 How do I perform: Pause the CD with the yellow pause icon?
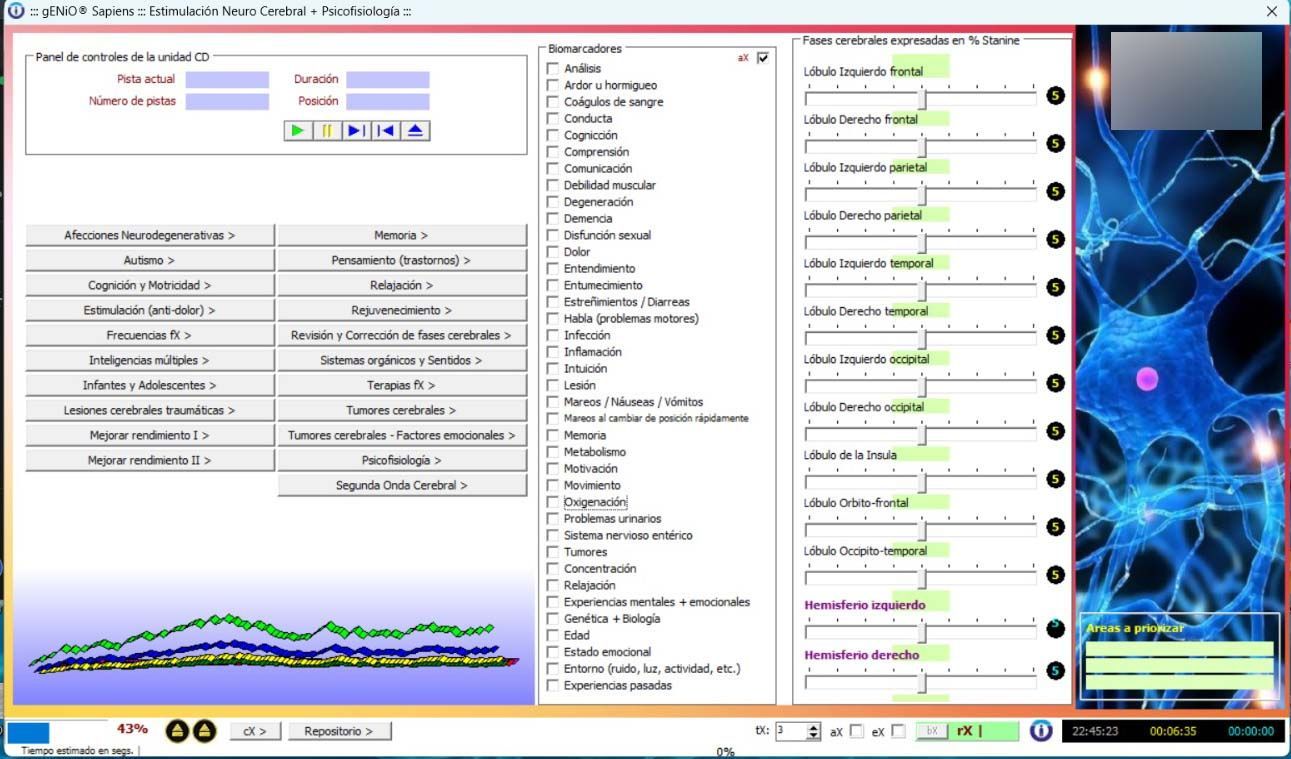327,131
